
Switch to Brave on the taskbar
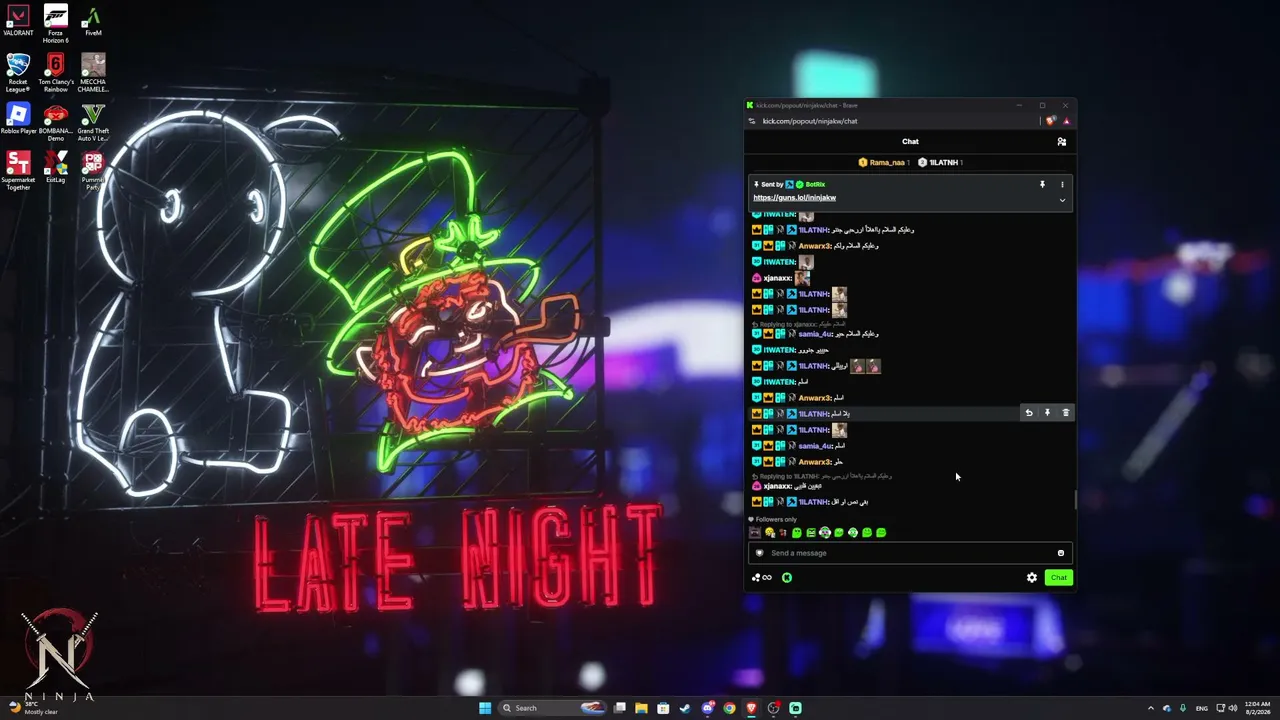(x=751, y=708)
